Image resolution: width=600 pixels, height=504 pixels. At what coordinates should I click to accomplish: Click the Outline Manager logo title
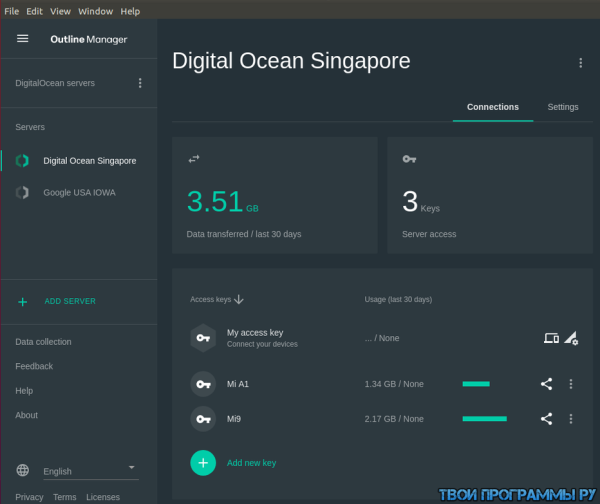(89, 39)
